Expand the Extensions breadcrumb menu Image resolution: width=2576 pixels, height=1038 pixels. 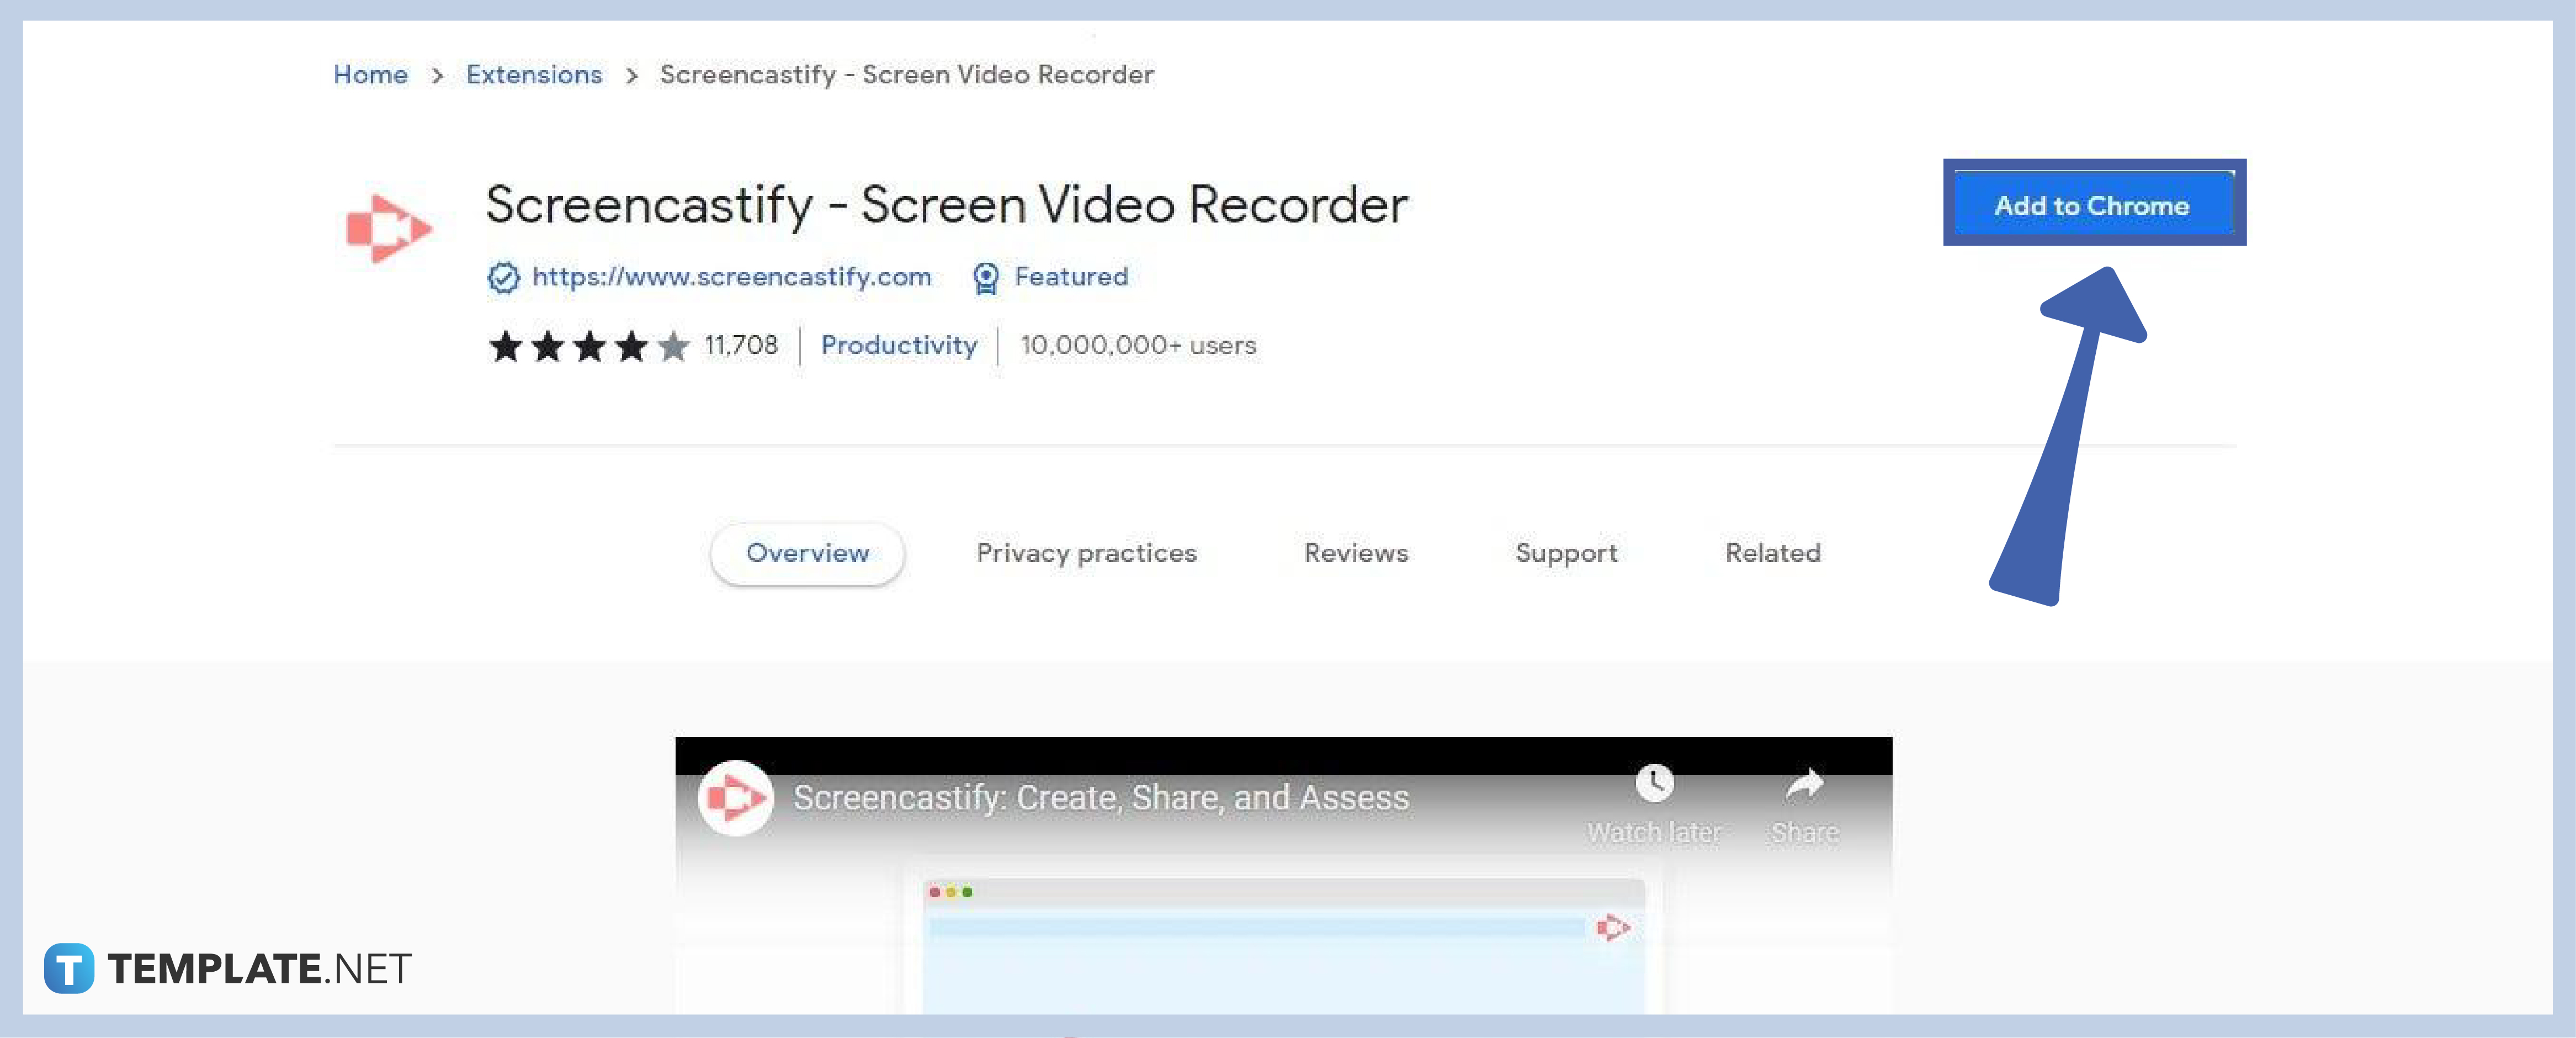click(534, 75)
